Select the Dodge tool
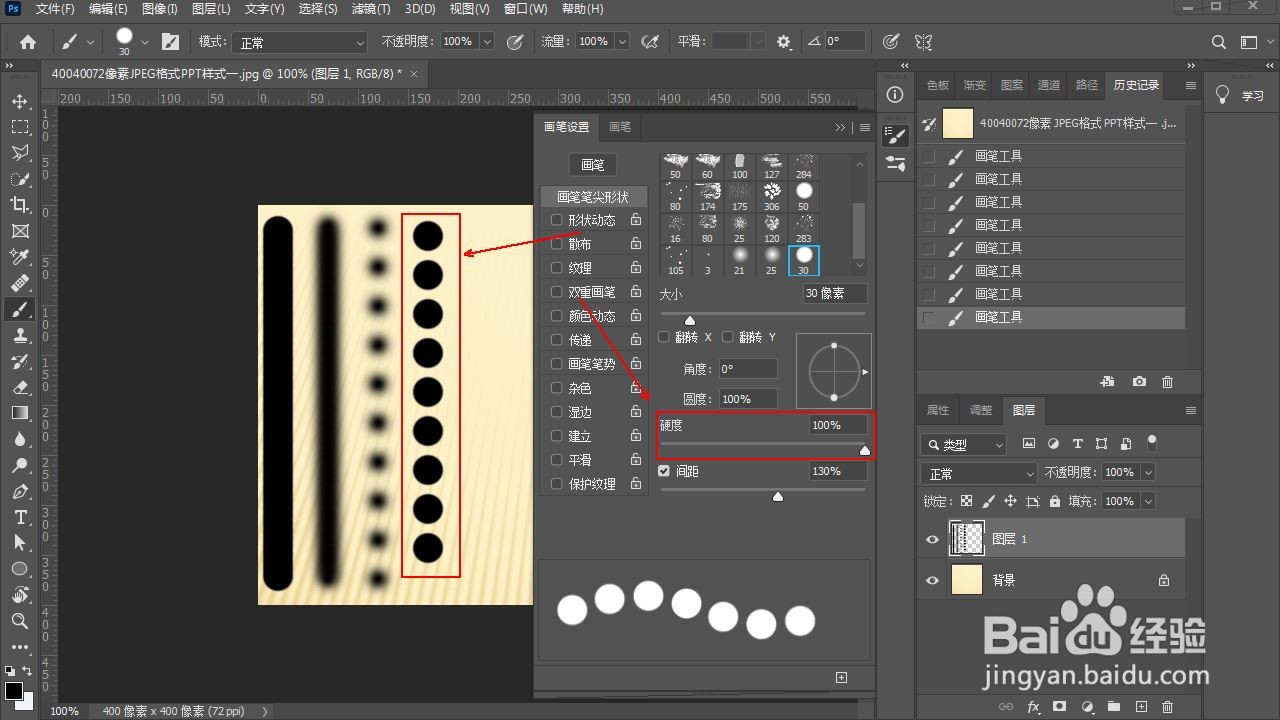1280x720 pixels. pyautogui.click(x=20, y=465)
